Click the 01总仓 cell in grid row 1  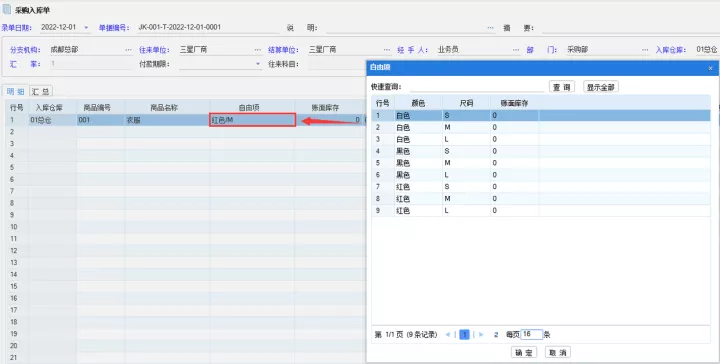coord(53,120)
